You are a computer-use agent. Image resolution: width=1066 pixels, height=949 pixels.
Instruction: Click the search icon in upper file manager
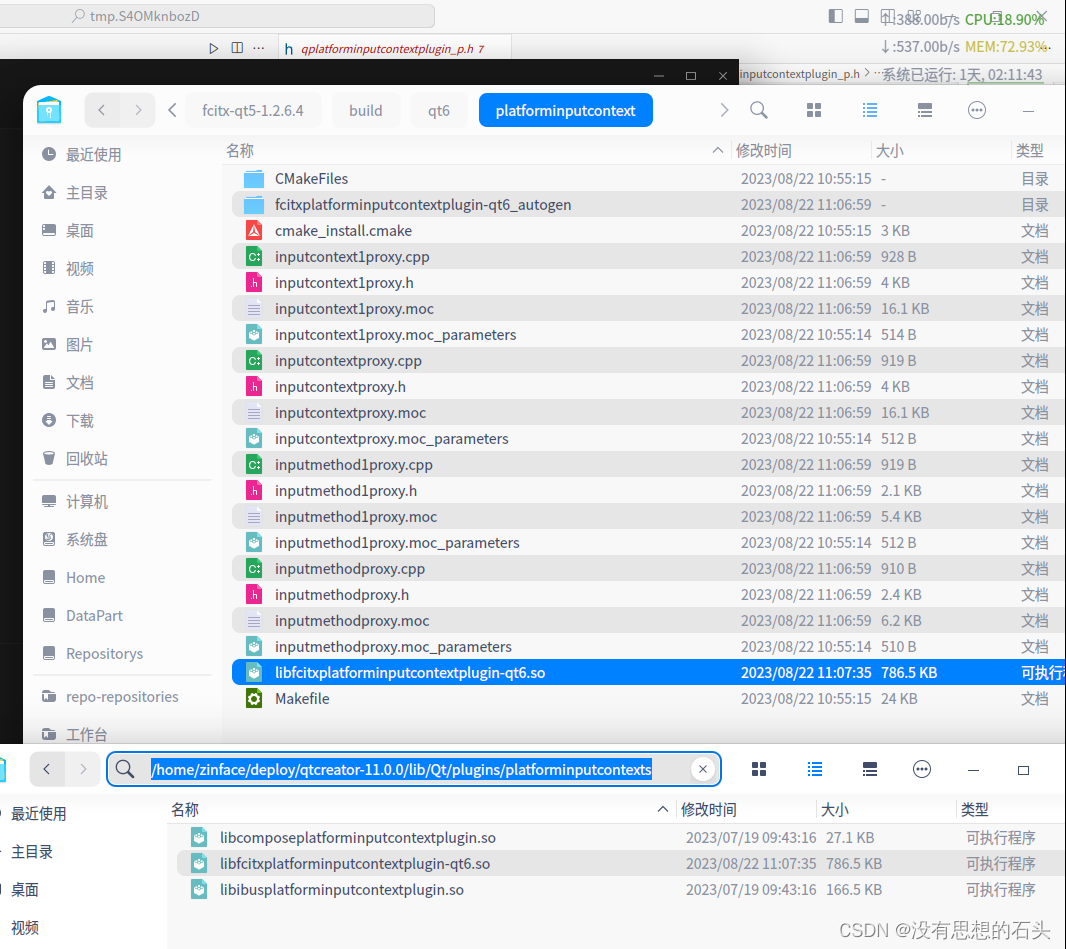[x=759, y=110]
